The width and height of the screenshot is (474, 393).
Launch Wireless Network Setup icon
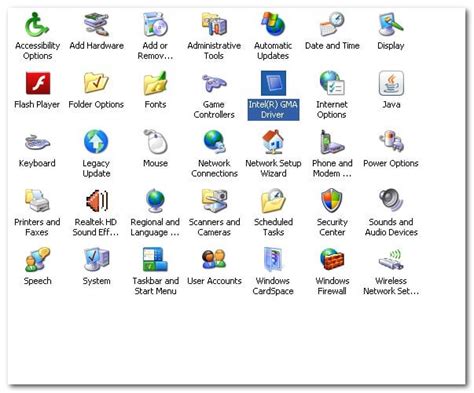[391, 259]
